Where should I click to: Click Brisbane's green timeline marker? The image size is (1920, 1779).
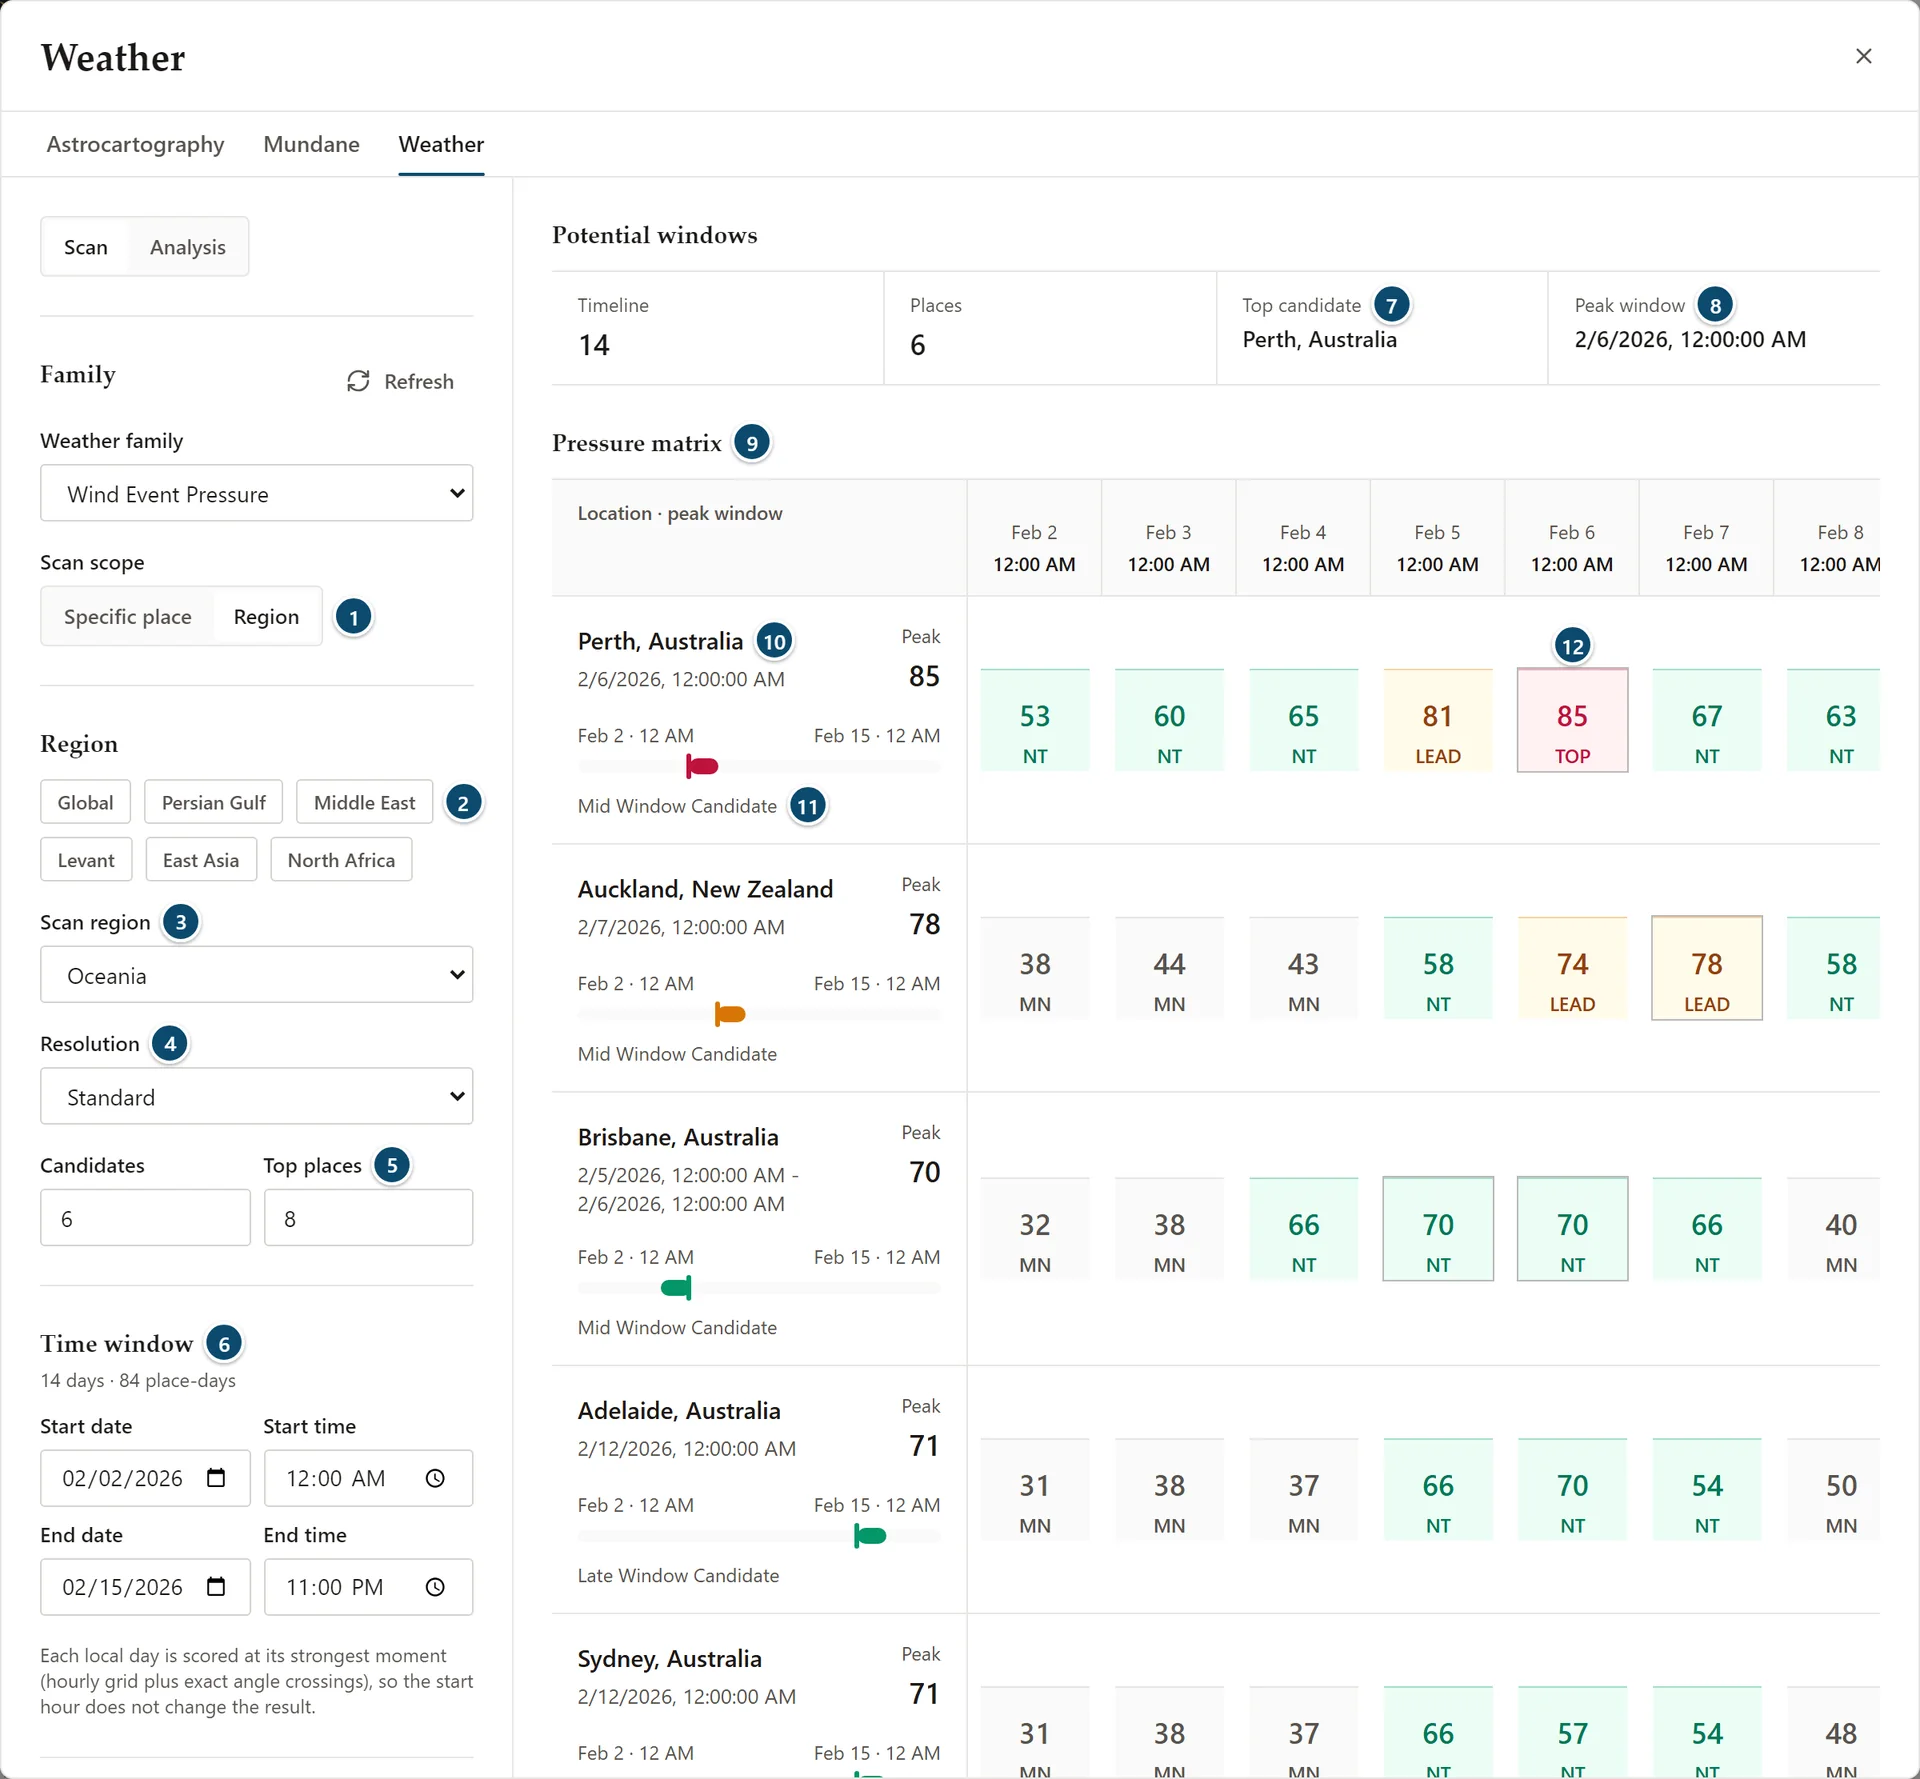(x=677, y=1288)
